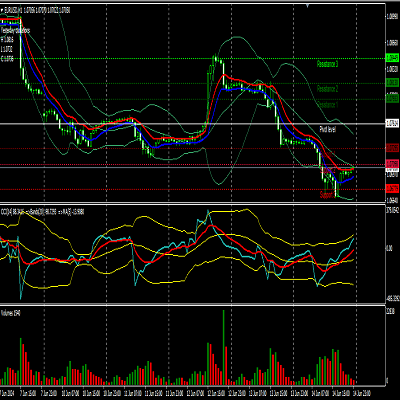Click the bright red Support 3 price tag
Screen dimensions: 400x400
[x=392, y=189]
